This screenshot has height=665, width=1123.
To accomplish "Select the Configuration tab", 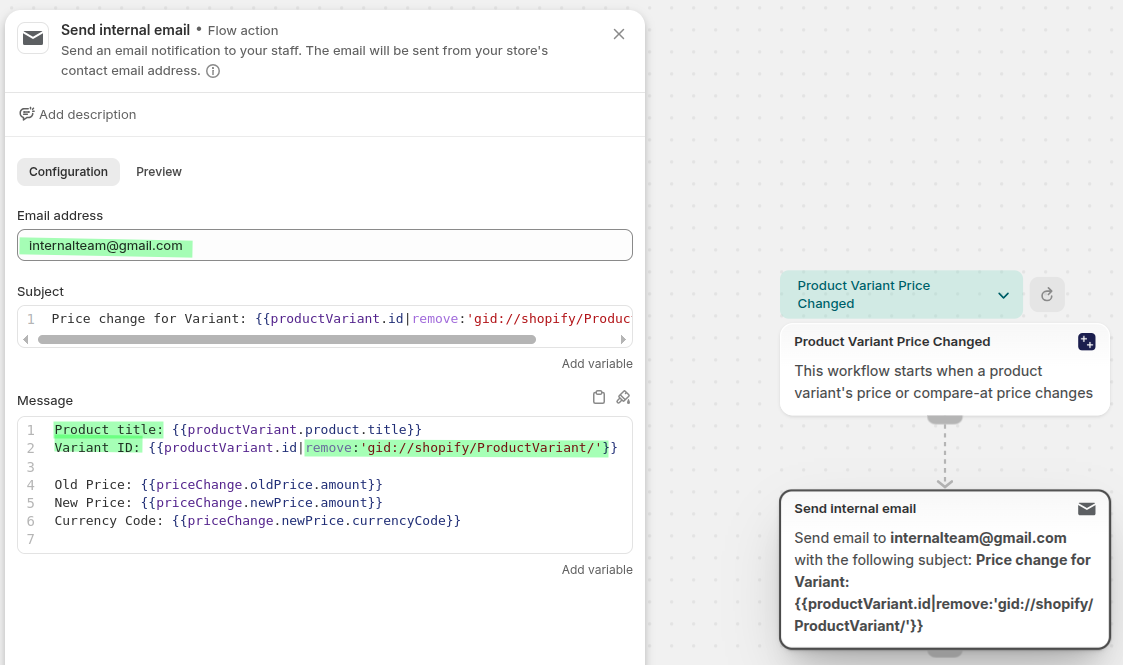I will [68, 172].
